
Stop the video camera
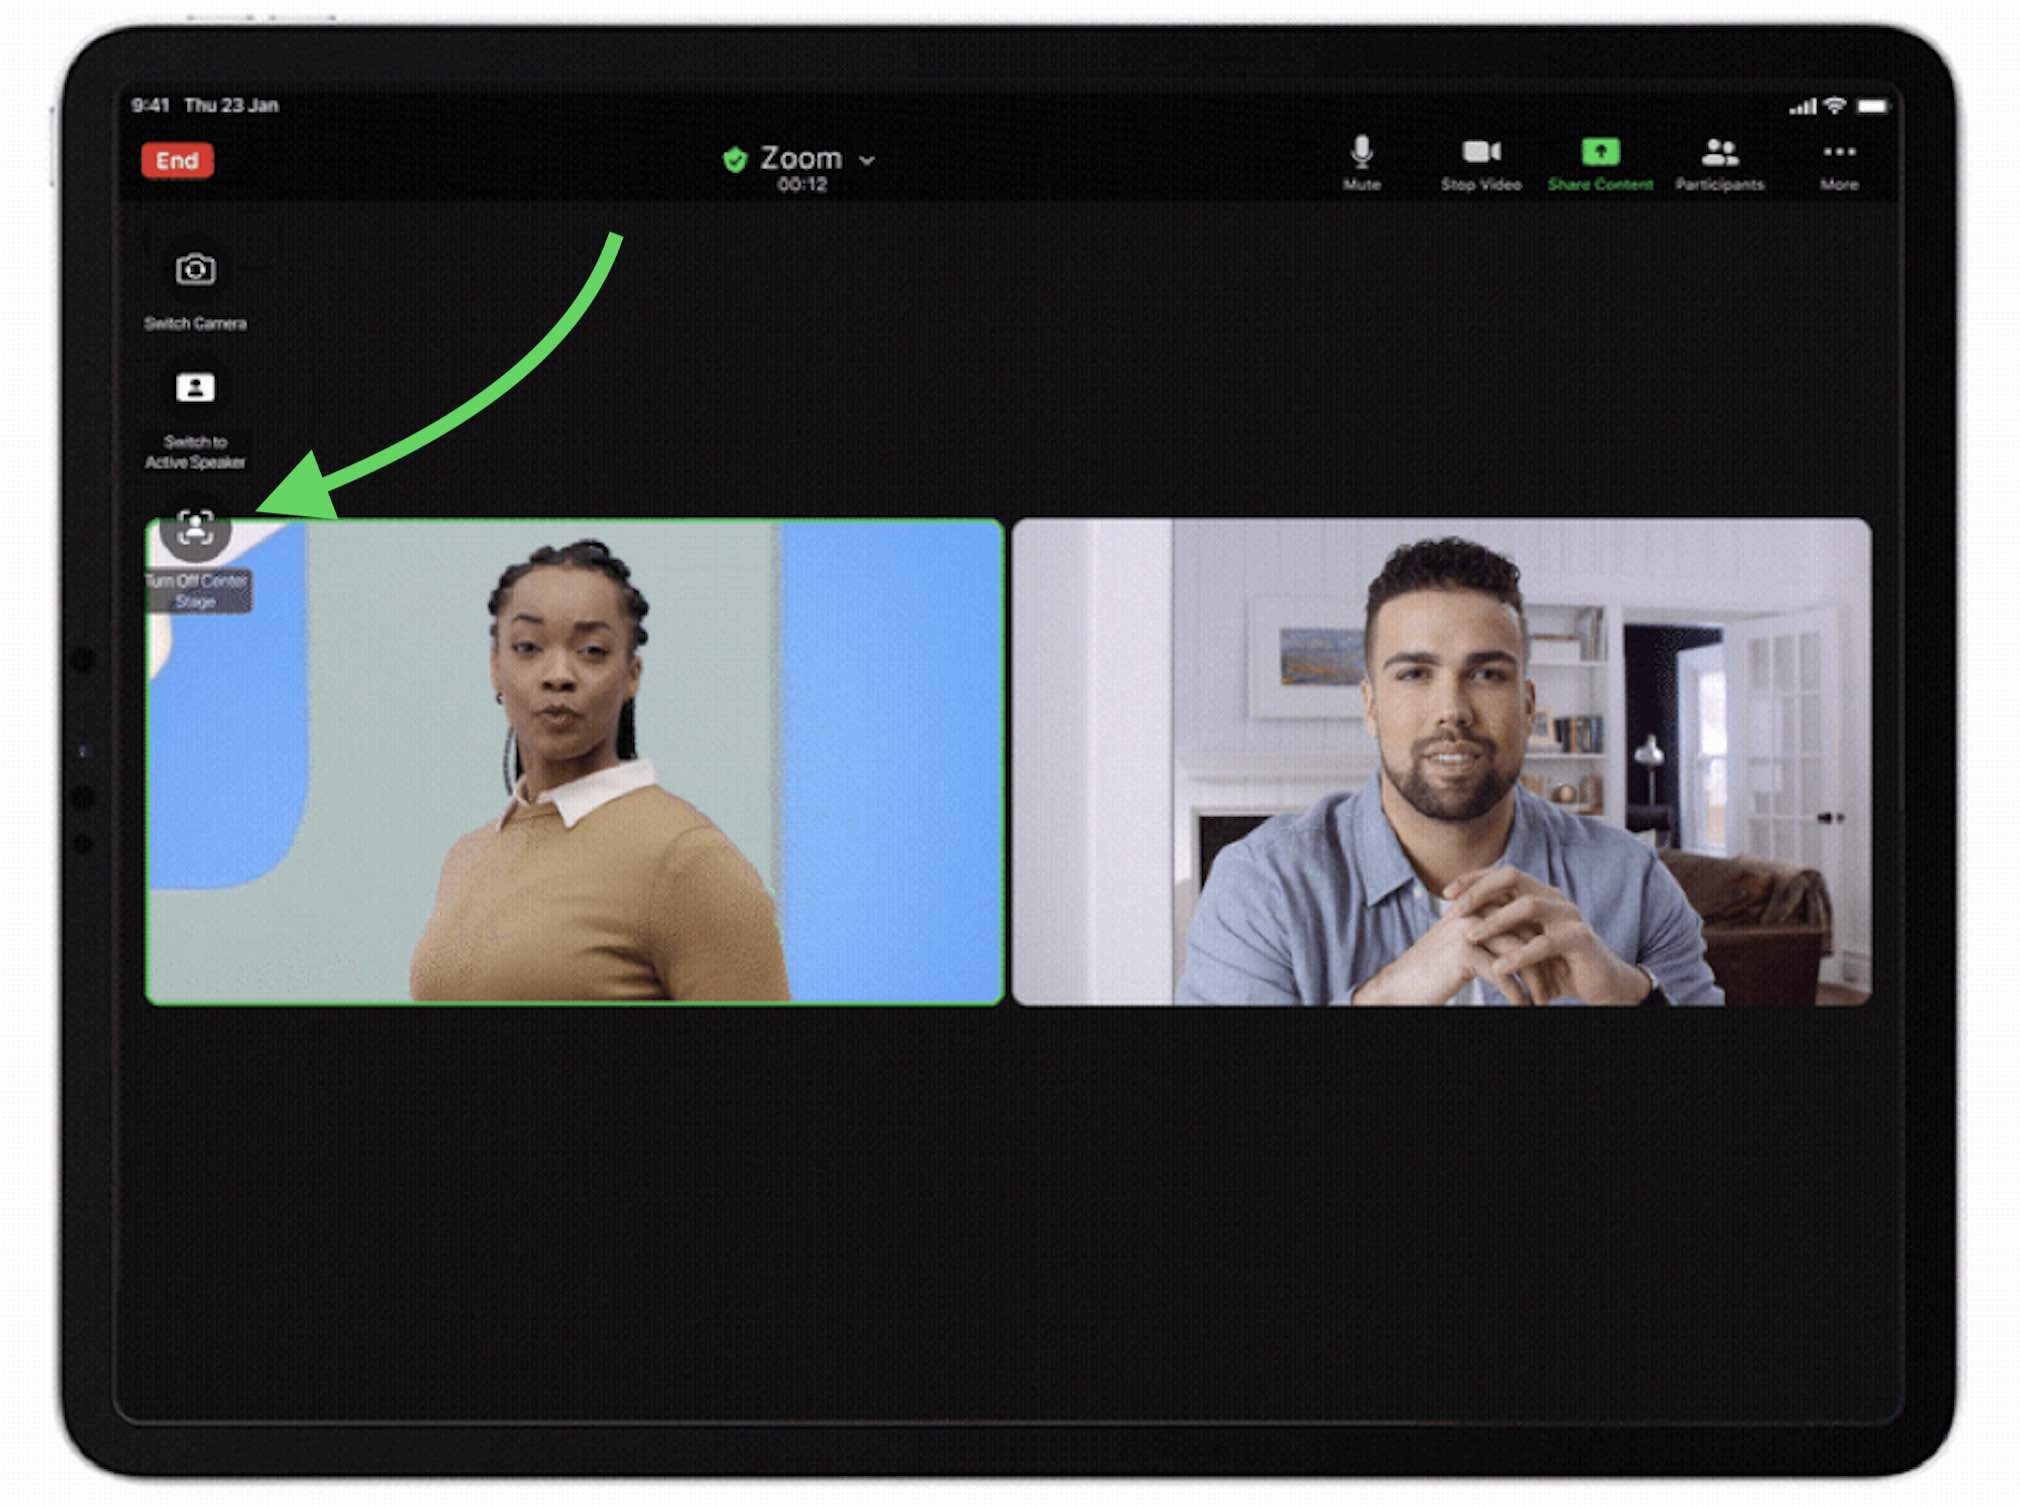[x=1481, y=163]
